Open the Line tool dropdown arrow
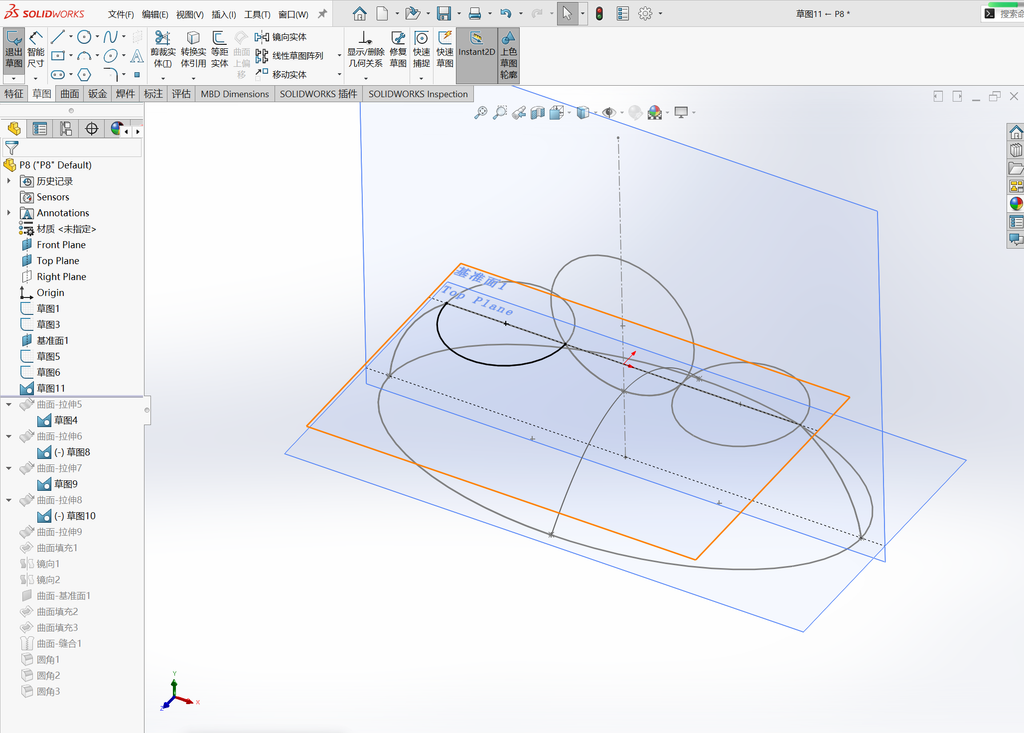 (x=71, y=37)
